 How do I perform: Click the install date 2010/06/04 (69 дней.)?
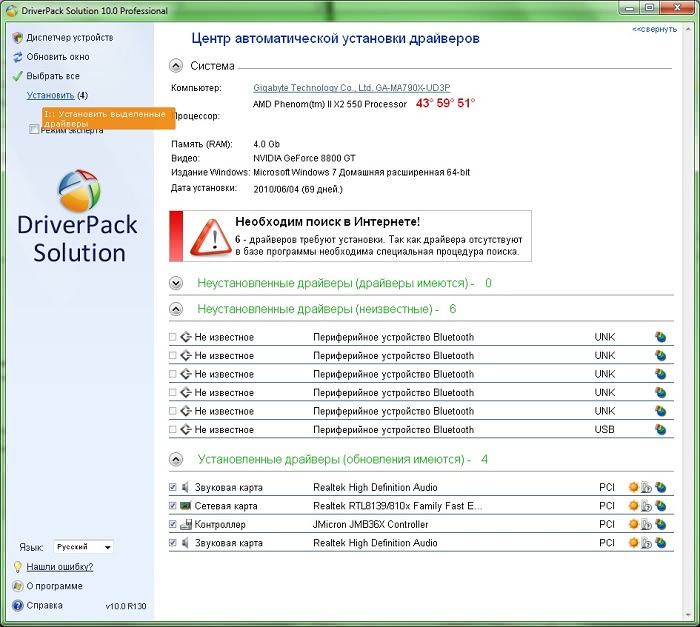pyautogui.click(x=298, y=189)
